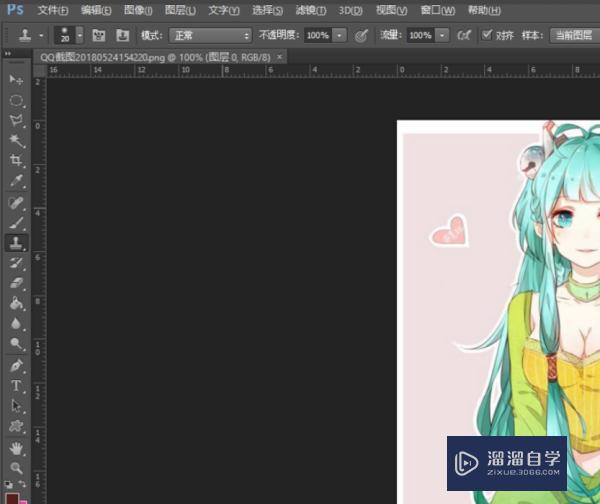Select the Healing Brush tool
Screen dimensions: 600x504
click(x=16, y=202)
